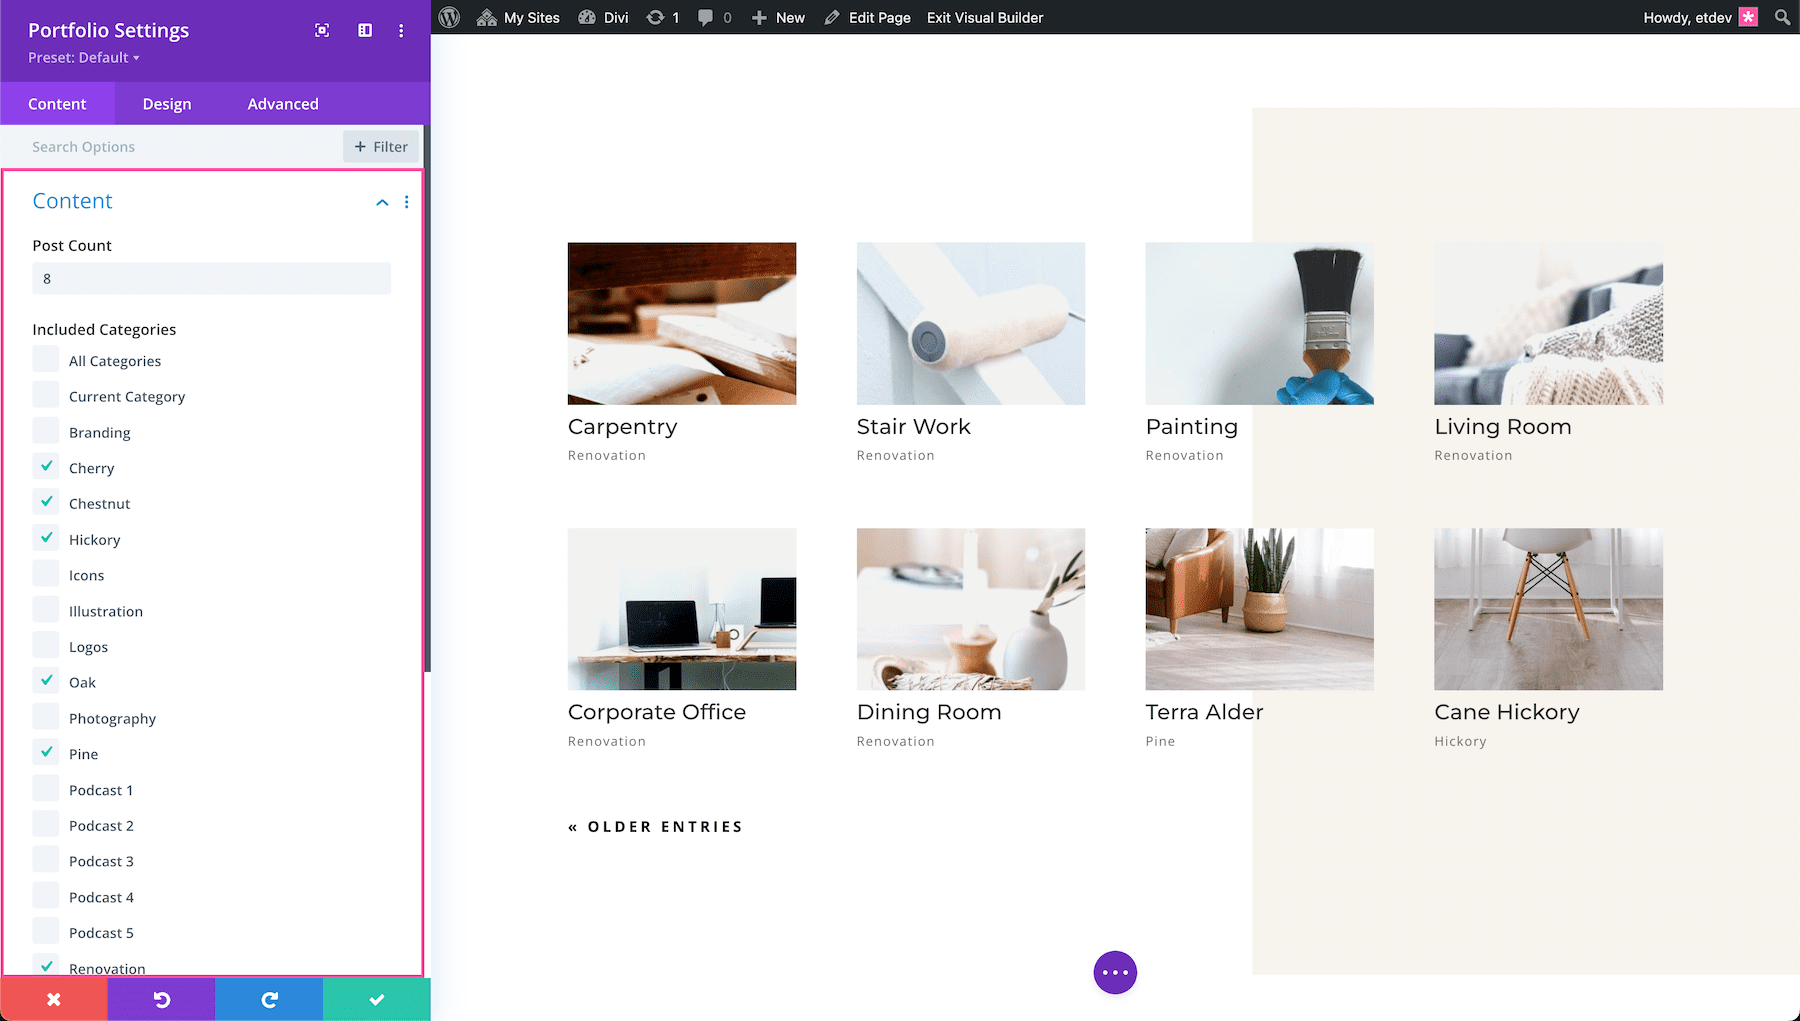Expand Portfolio Settings to fullscreen mode
This screenshot has height=1021, width=1800.
click(x=322, y=30)
